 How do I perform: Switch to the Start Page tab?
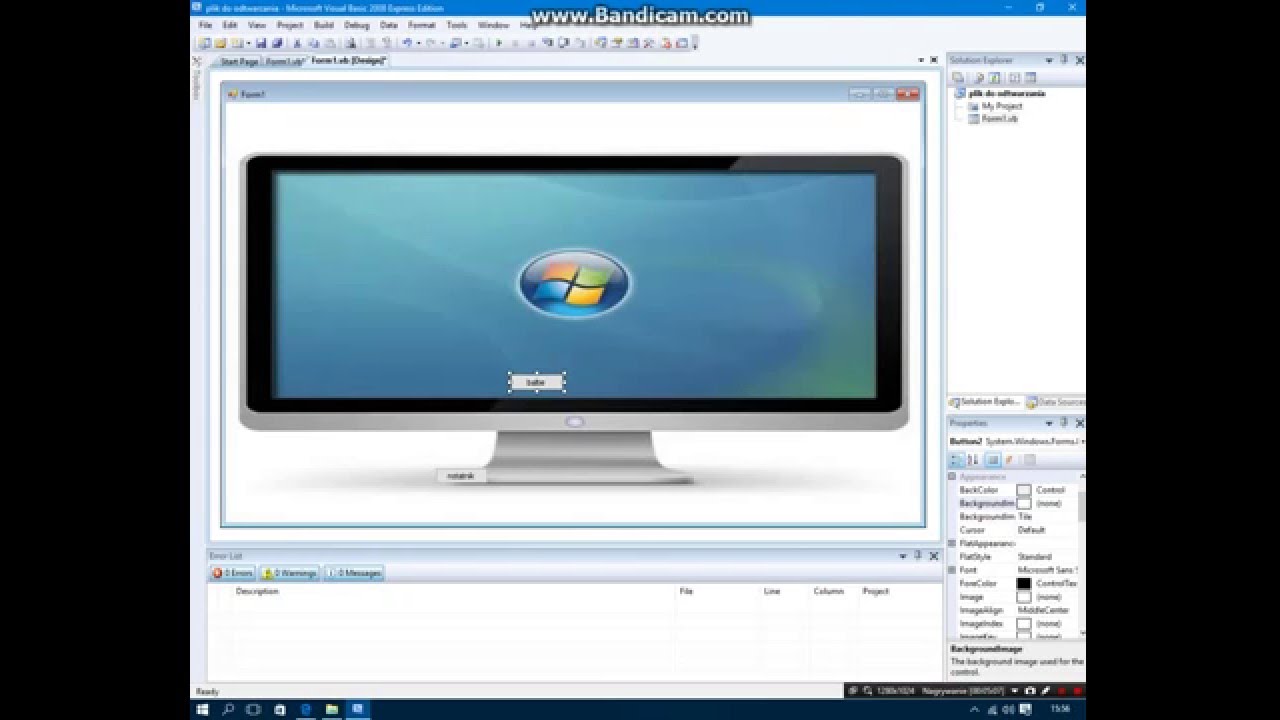click(x=238, y=62)
